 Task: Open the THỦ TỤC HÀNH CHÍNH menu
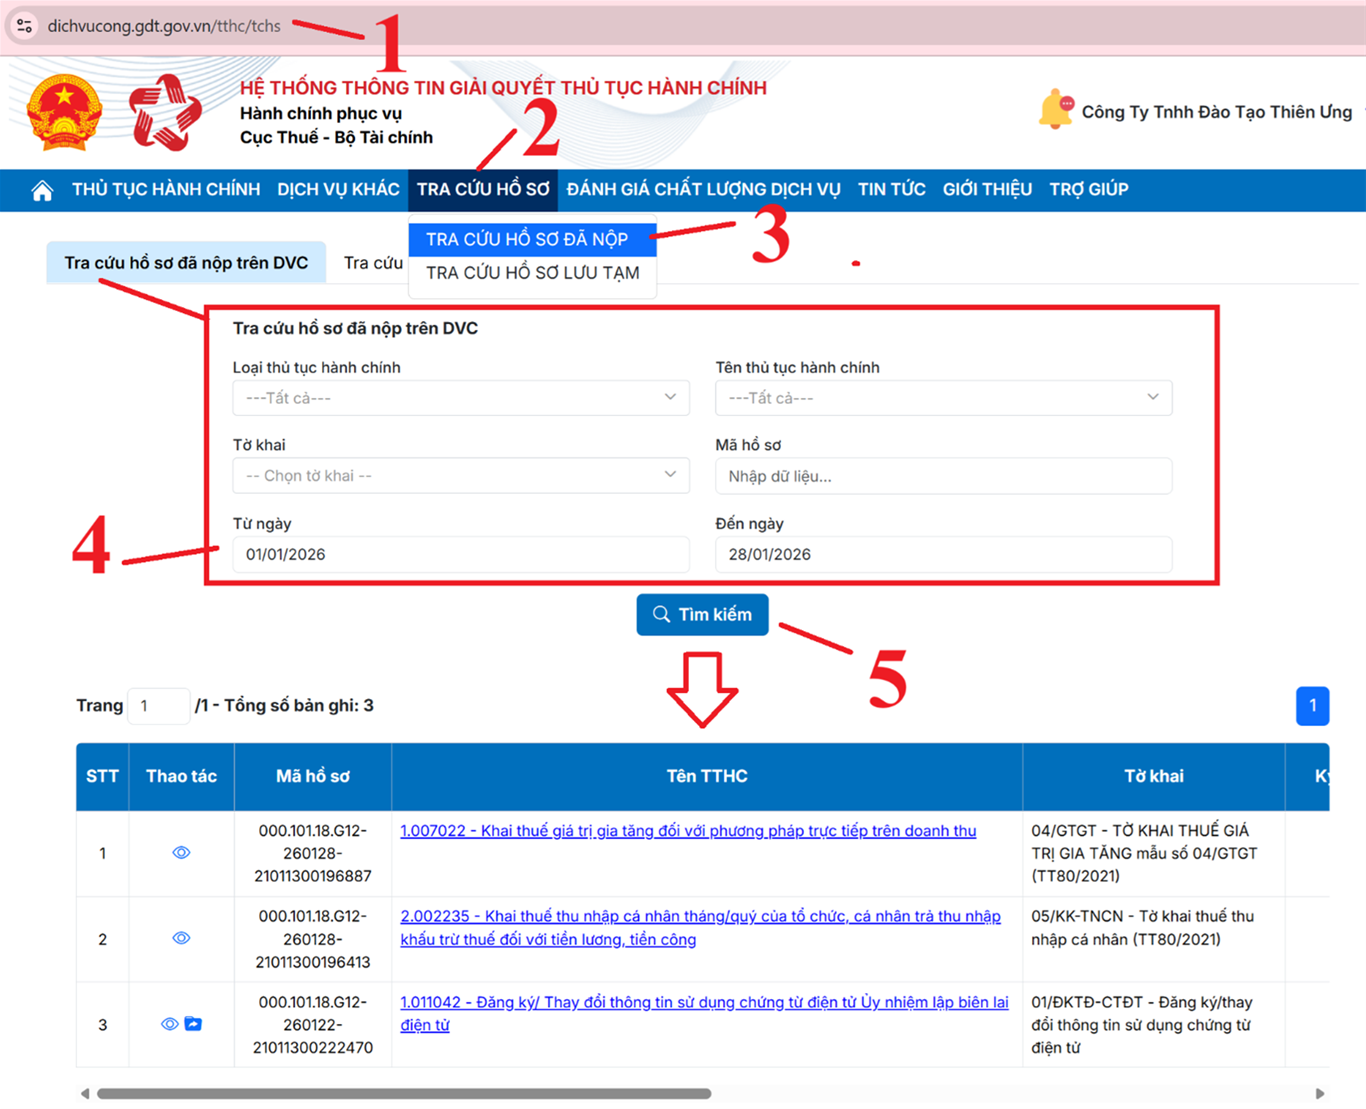pos(166,190)
